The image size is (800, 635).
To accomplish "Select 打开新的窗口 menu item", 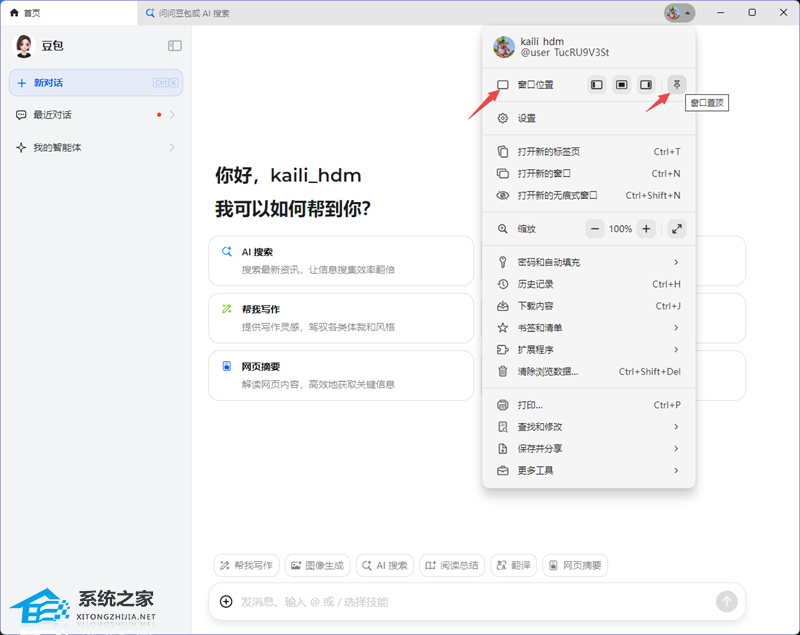I will [x=589, y=173].
